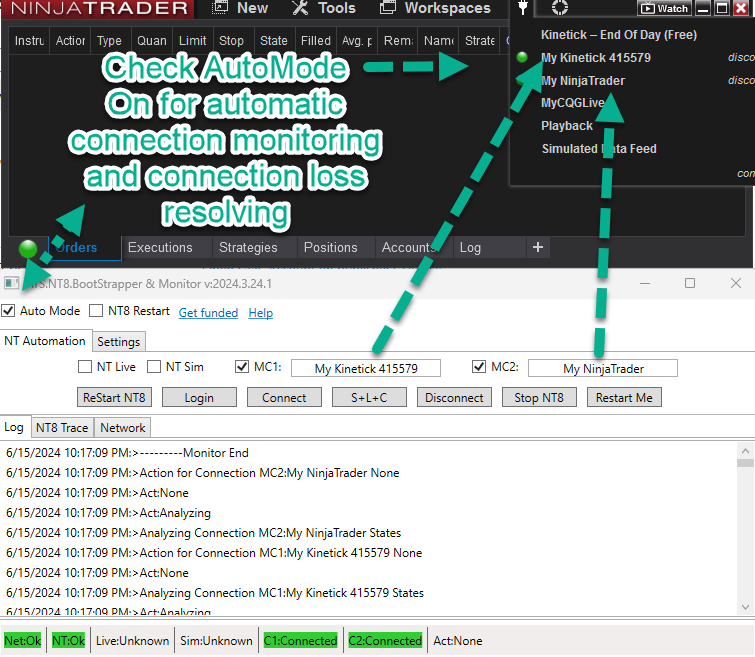The image size is (755, 657).
Task: Click the Action column header
Action: click(70, 41)
